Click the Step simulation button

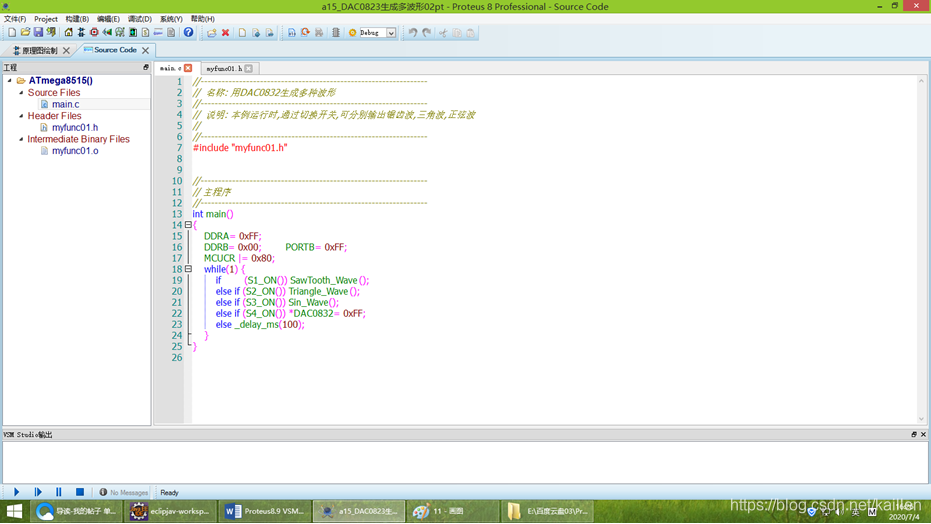point(38,492)
